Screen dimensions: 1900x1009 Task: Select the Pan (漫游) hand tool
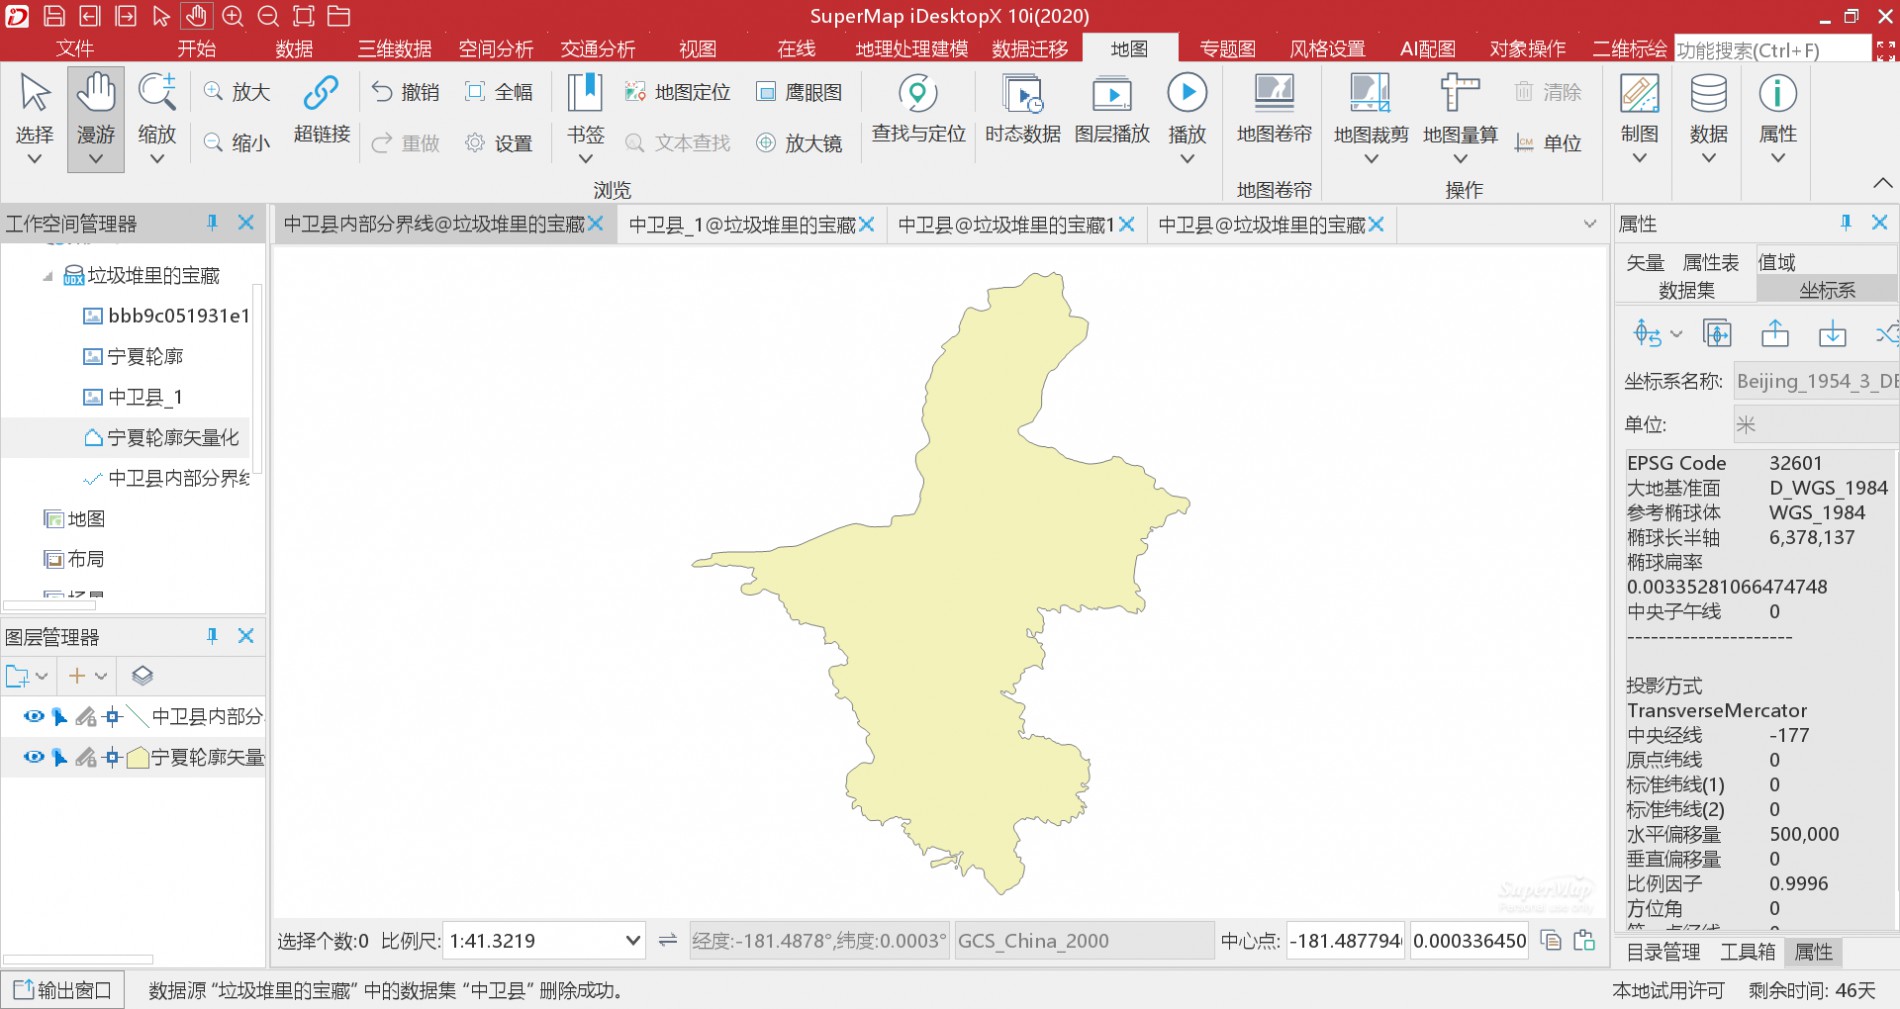point(96,96)
